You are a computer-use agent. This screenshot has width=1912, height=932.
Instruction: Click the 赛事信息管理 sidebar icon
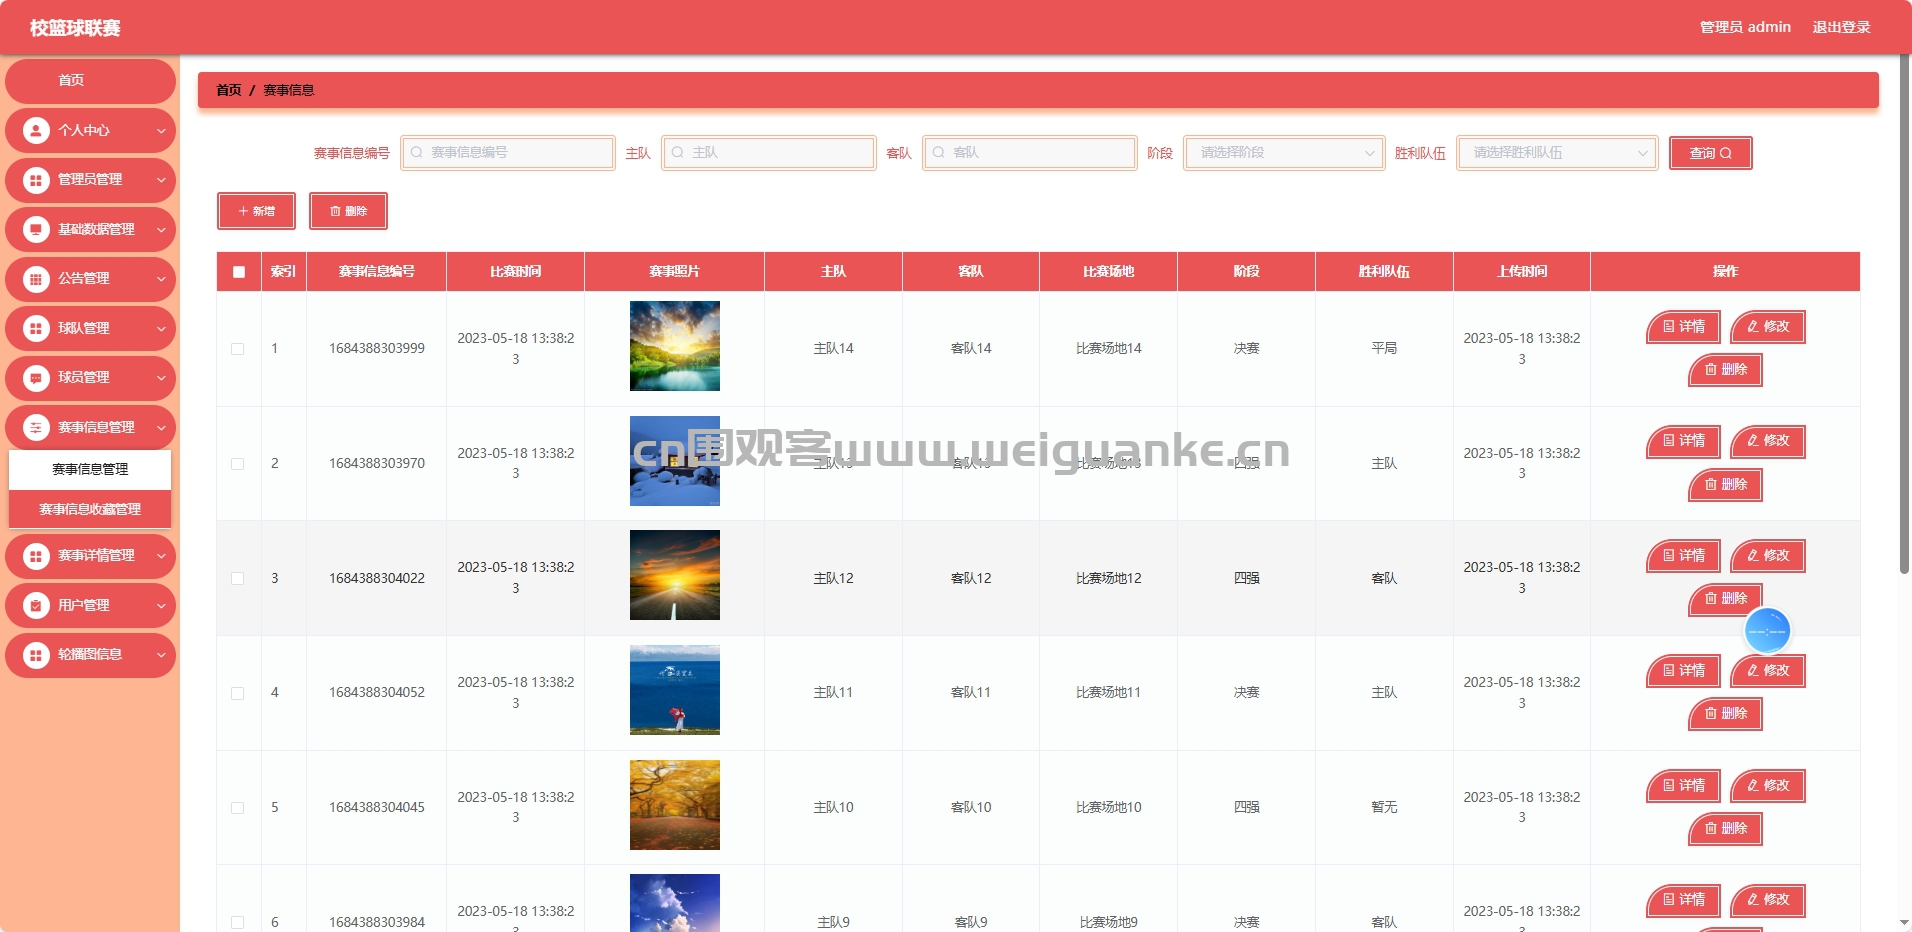[36, 427]
